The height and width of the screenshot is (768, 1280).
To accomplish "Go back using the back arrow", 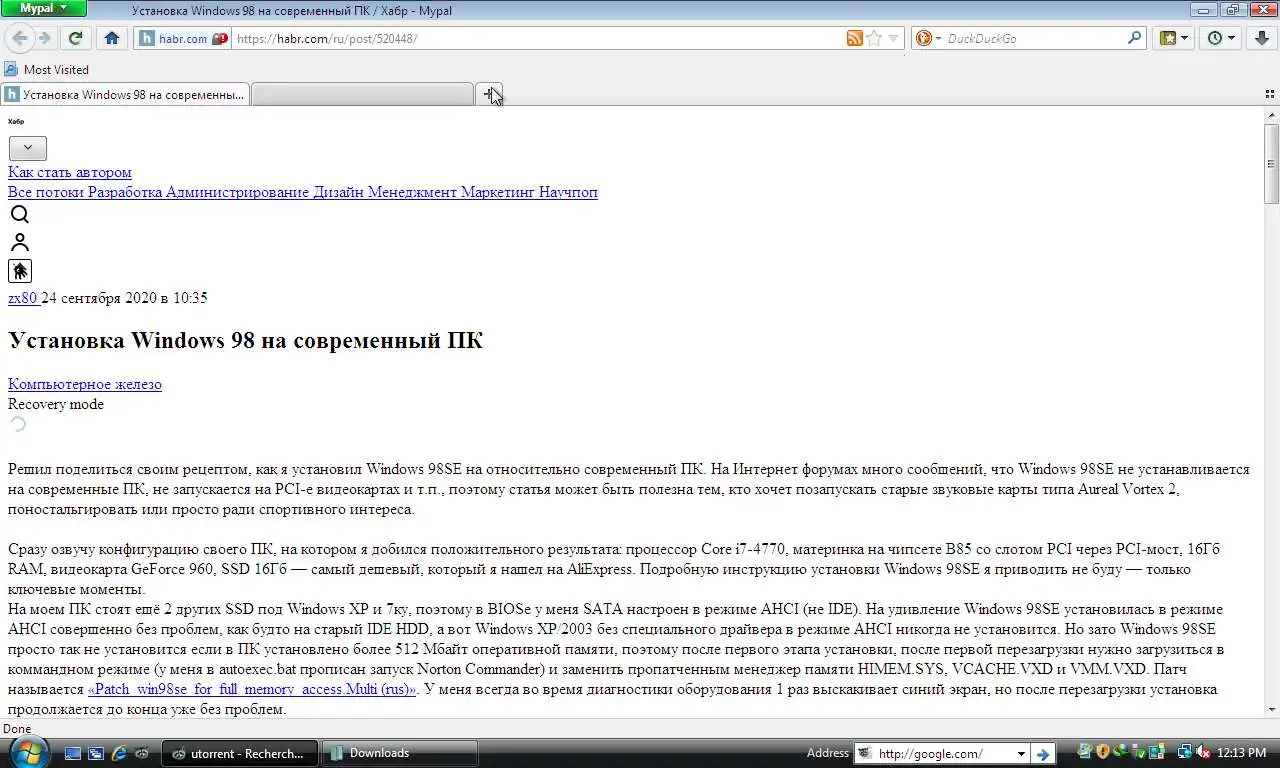I will tap(20, 38).
